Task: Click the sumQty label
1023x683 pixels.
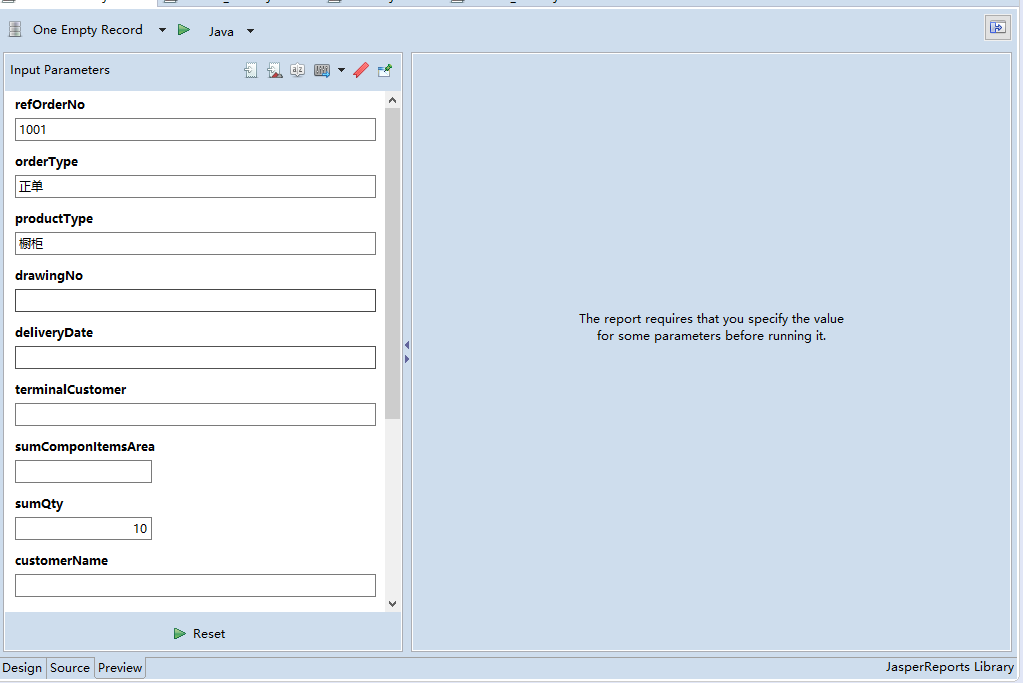Action: point(39,504)
